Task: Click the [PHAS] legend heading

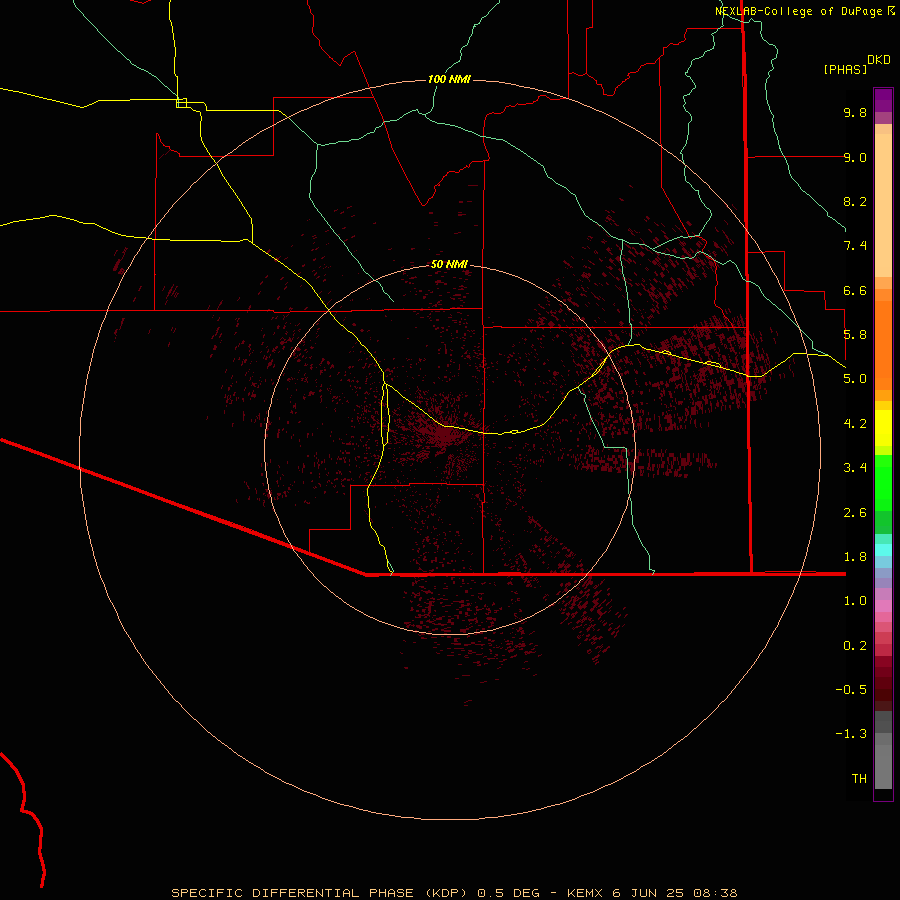Action: [845, 70]
